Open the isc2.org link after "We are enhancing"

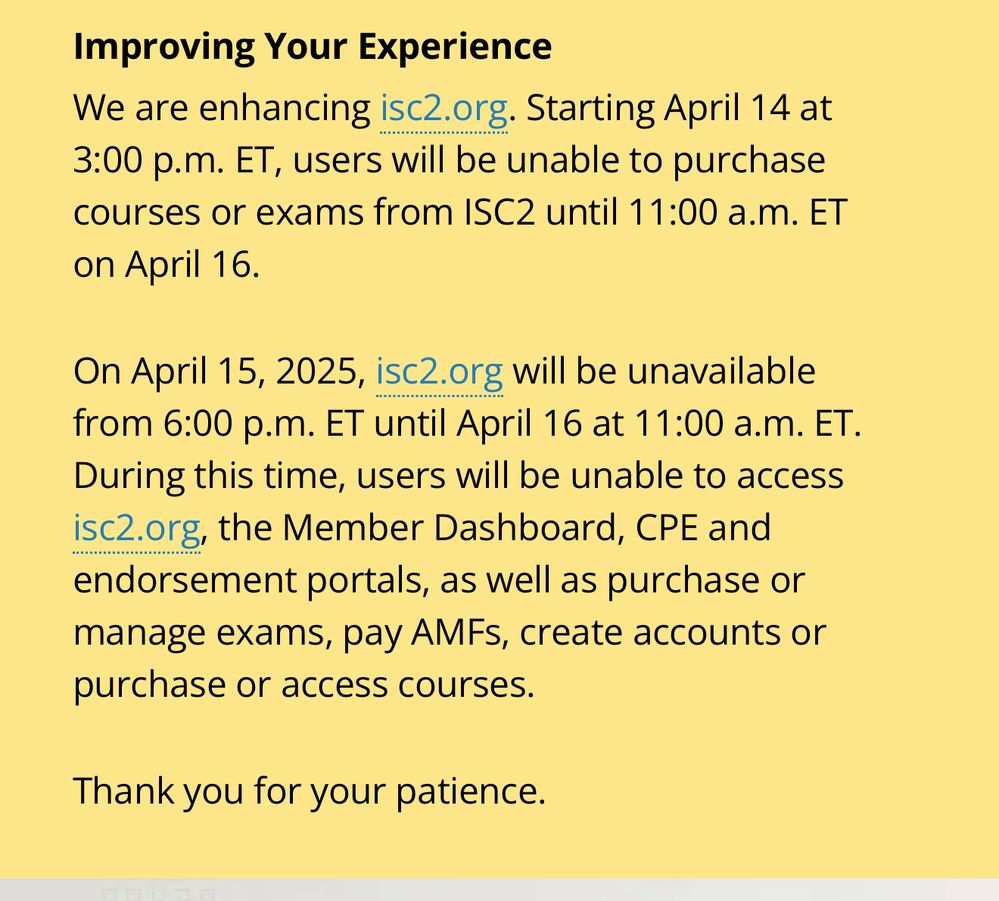click(443, 108)
